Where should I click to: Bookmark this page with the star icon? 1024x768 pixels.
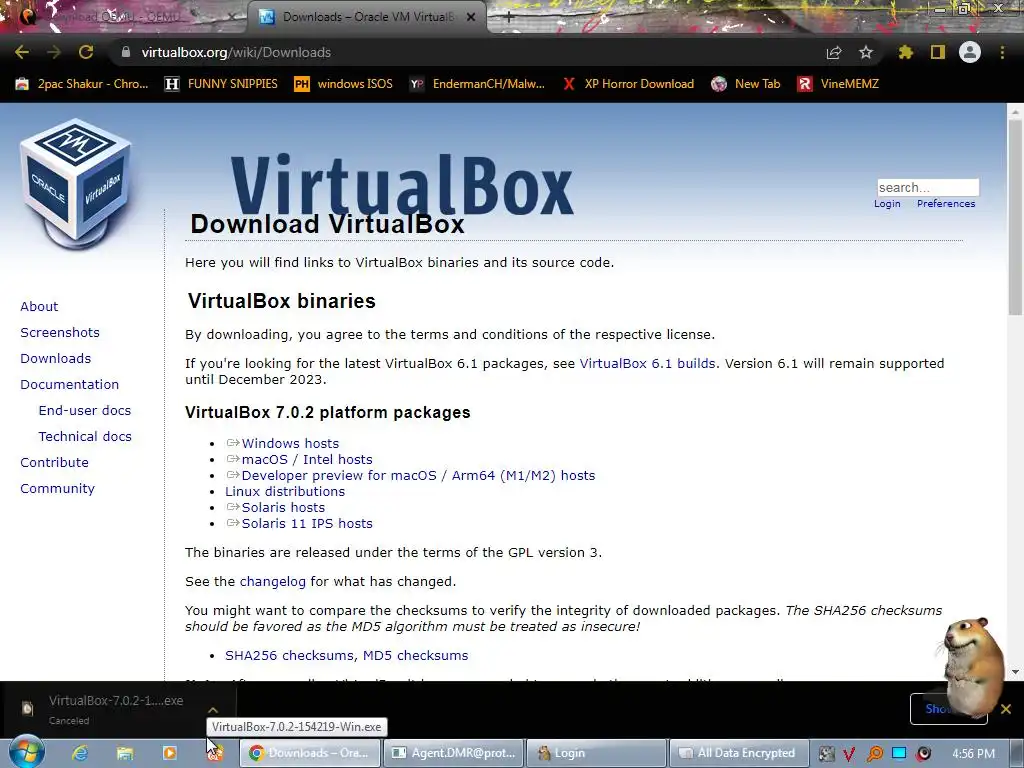pos(866,52)
